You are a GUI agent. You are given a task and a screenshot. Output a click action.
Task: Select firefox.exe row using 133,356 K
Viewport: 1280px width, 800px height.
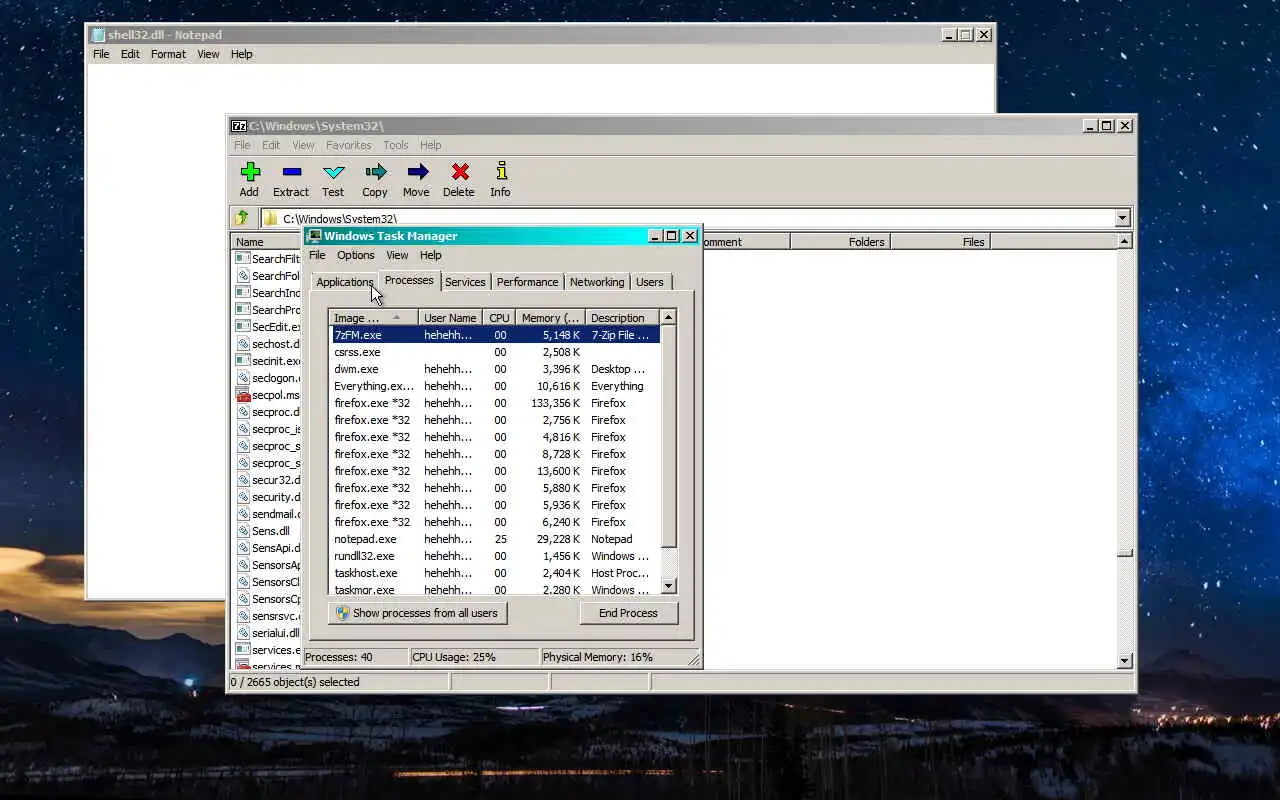(495, 403)
